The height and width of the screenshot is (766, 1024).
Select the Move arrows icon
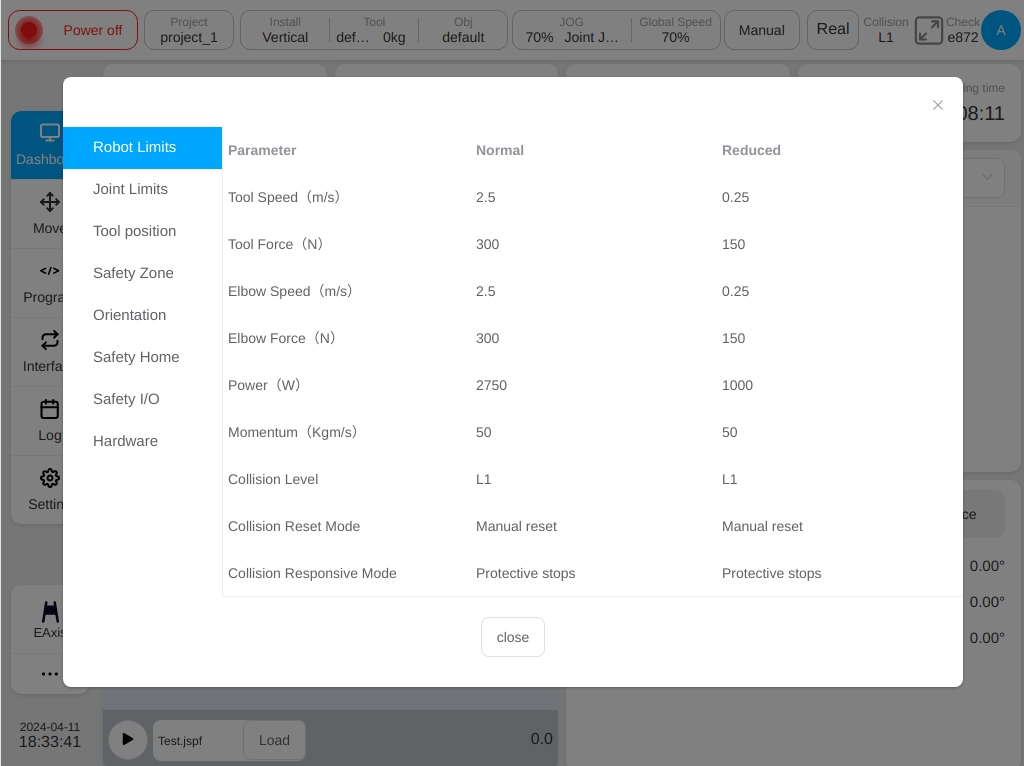[x=50, y=202]
